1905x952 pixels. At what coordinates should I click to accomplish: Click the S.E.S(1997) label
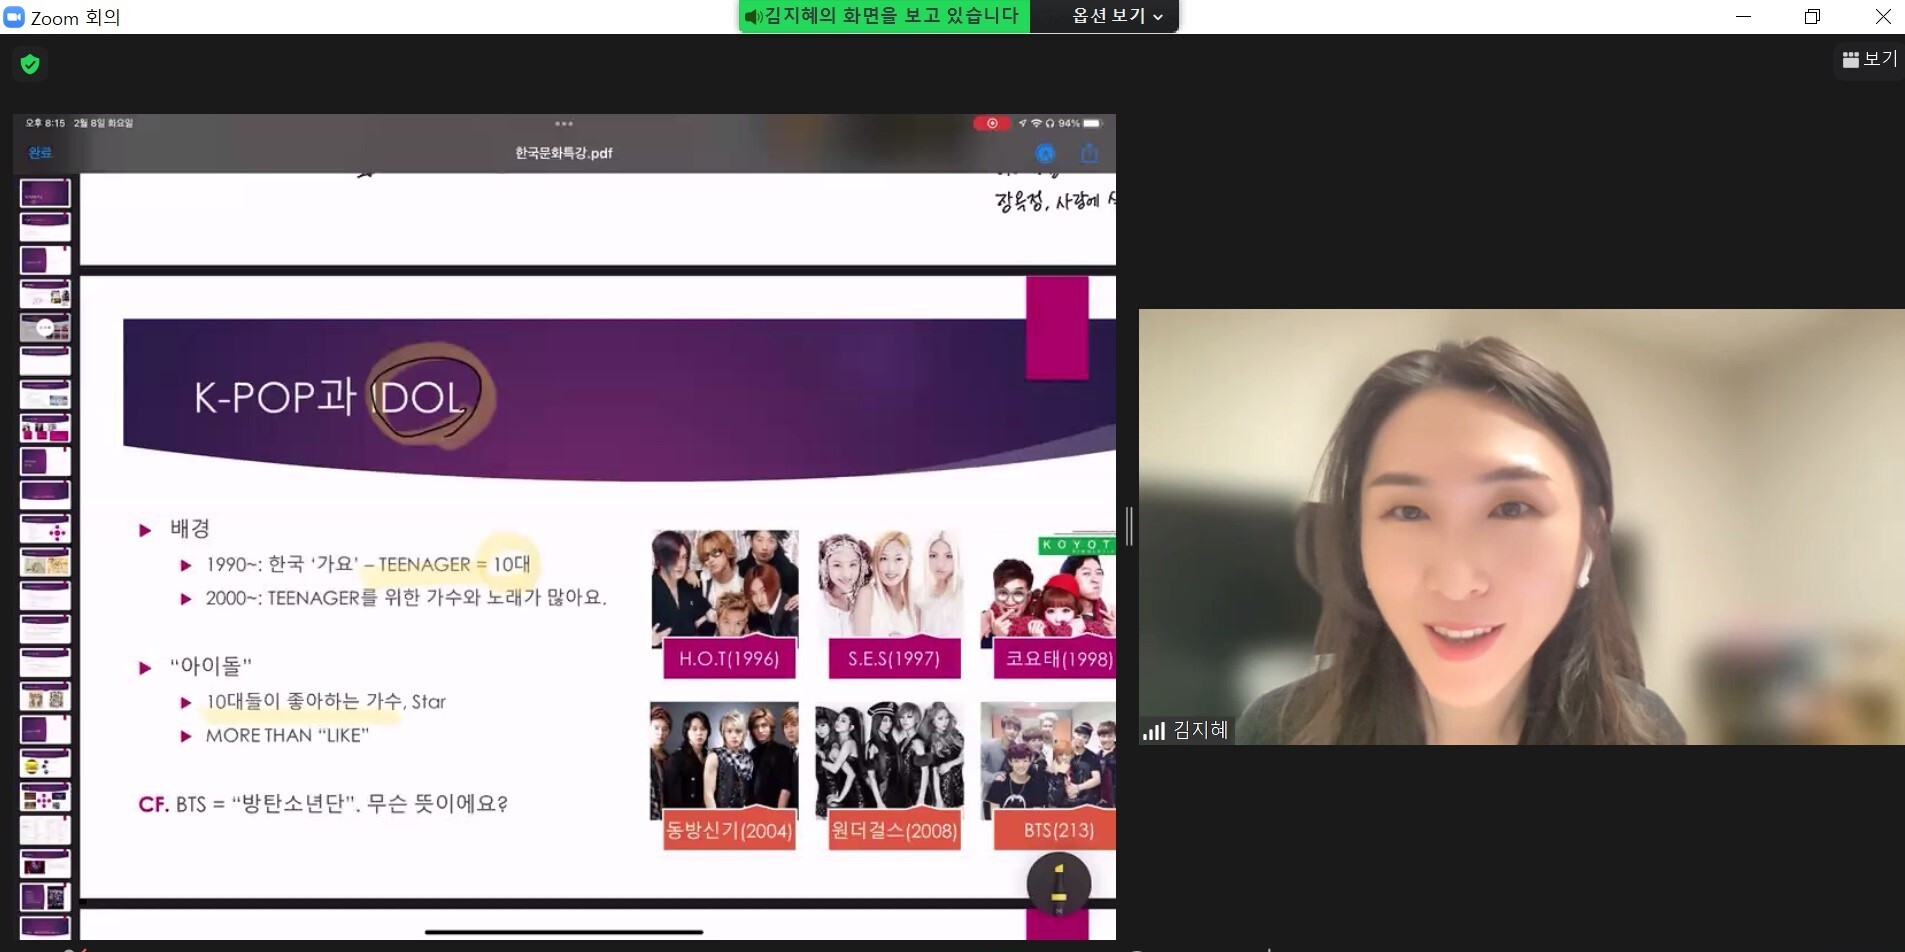click(x=894, y=659)
